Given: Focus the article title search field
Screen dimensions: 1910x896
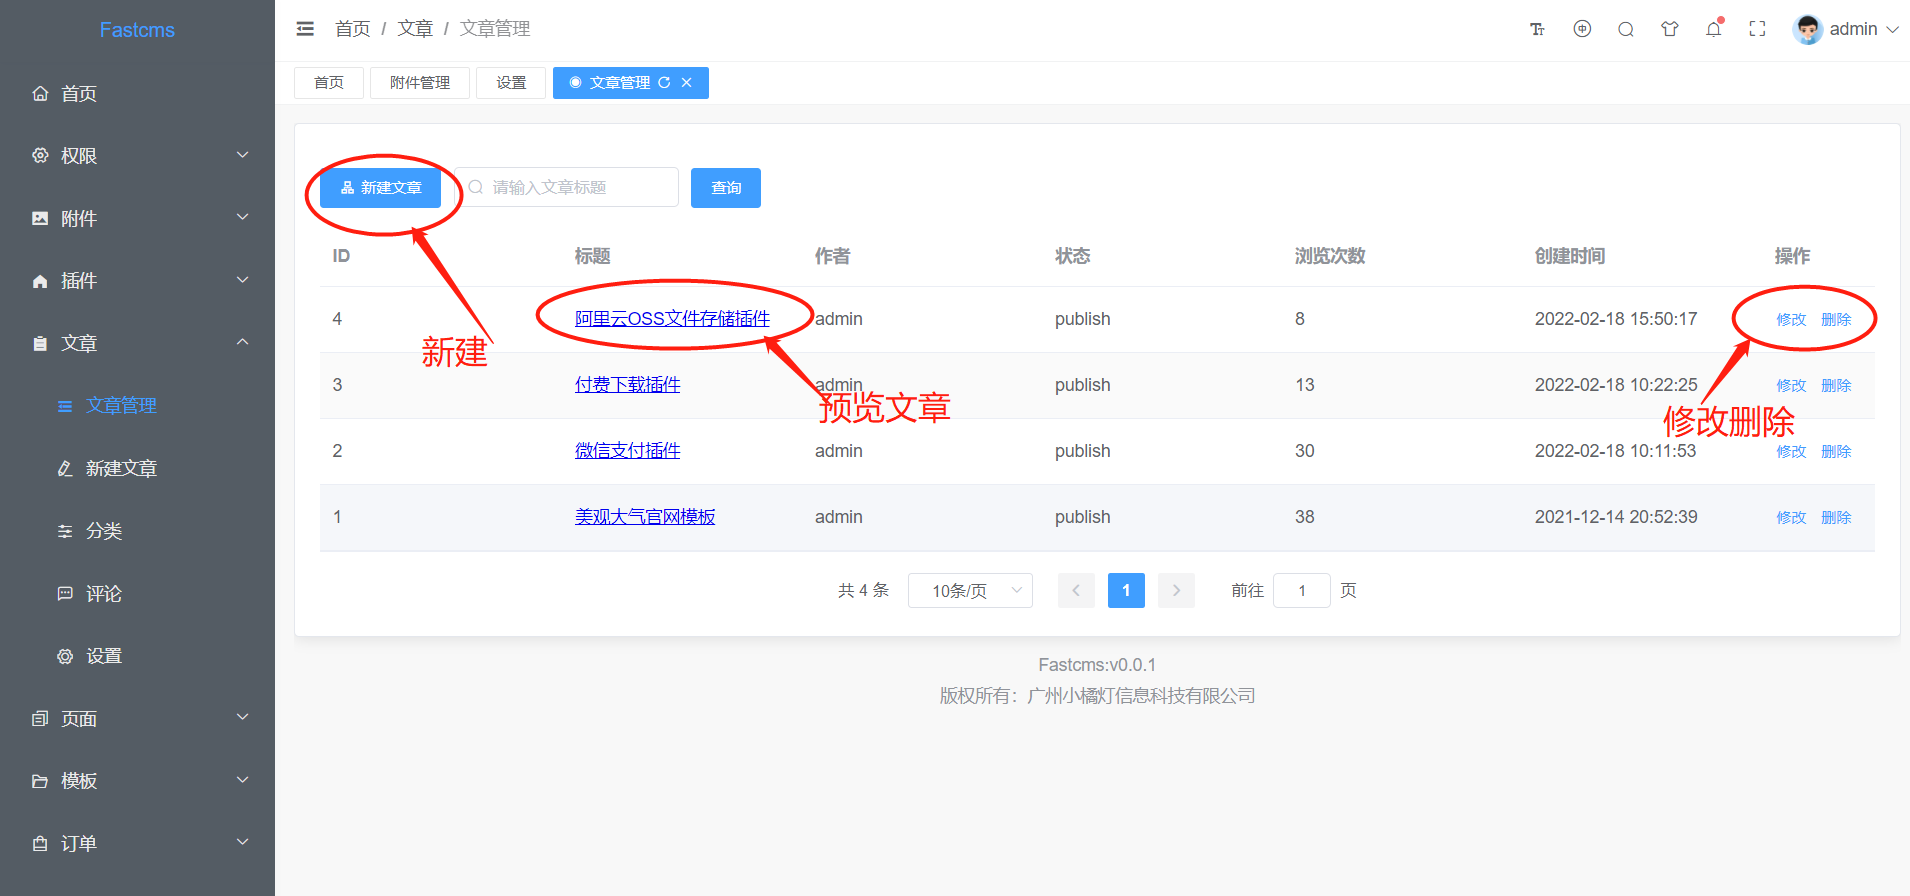Looking at the screenshot, I should tap(567, 187).
